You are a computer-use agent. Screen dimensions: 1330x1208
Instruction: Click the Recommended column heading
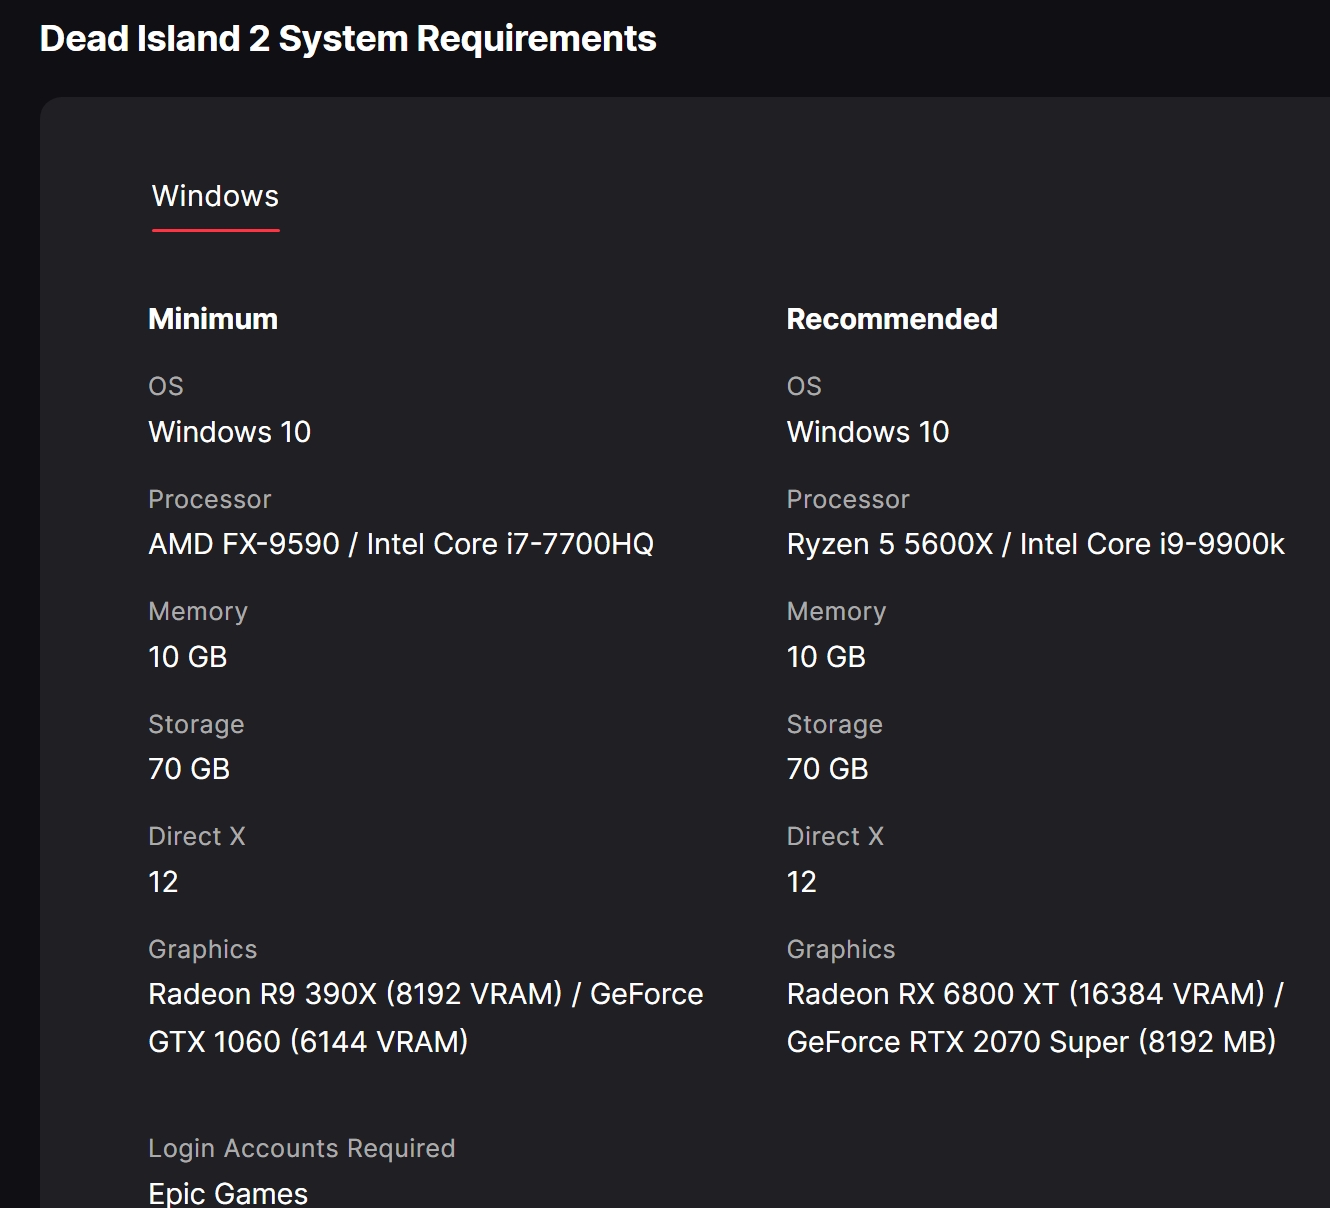(892, 319)
